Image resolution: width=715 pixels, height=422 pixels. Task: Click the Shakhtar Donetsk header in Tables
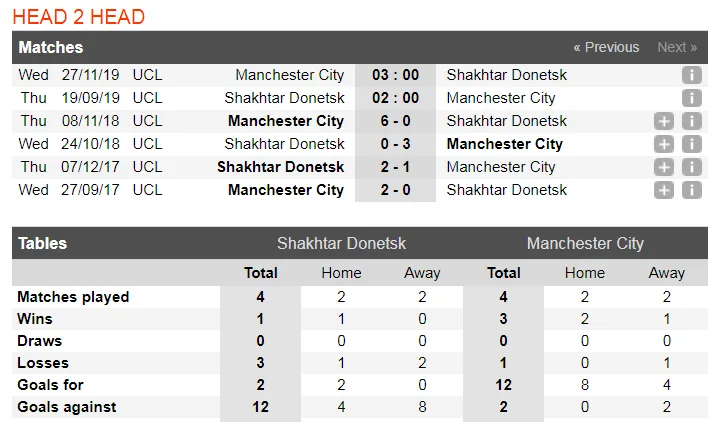(341, 244)
